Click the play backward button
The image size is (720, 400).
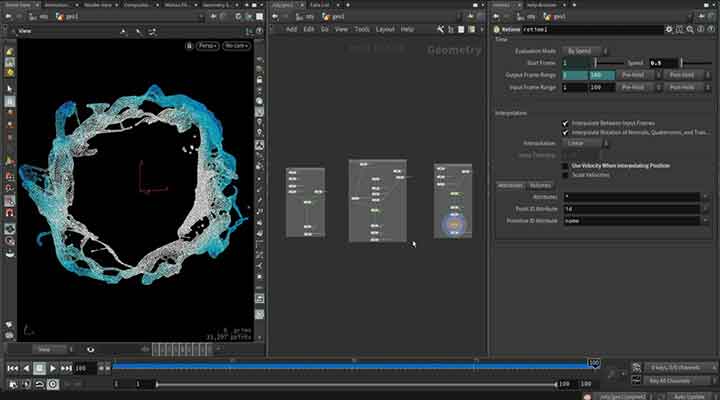pos(26,368)
